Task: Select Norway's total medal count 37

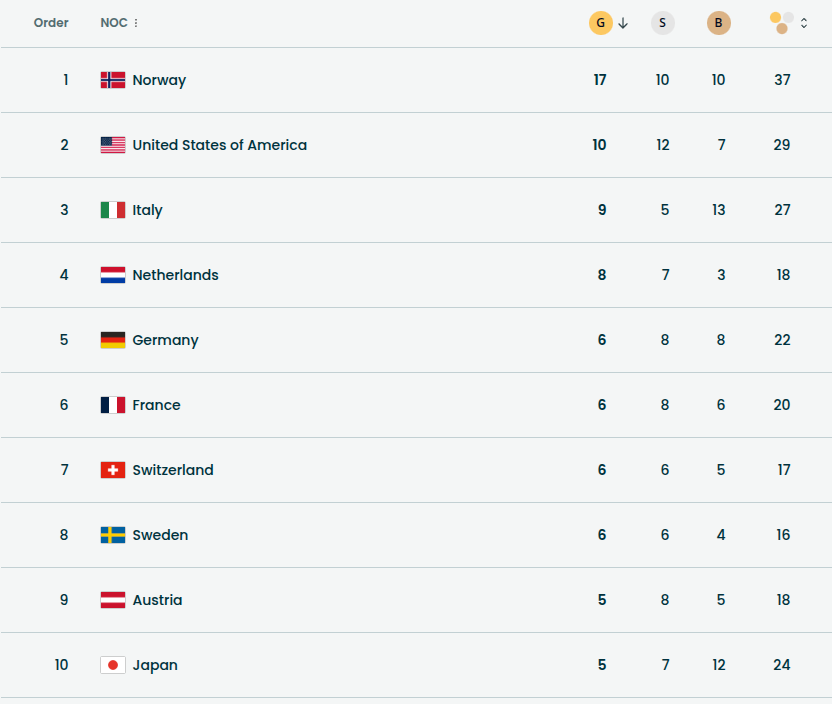Action: click(782, 80)
